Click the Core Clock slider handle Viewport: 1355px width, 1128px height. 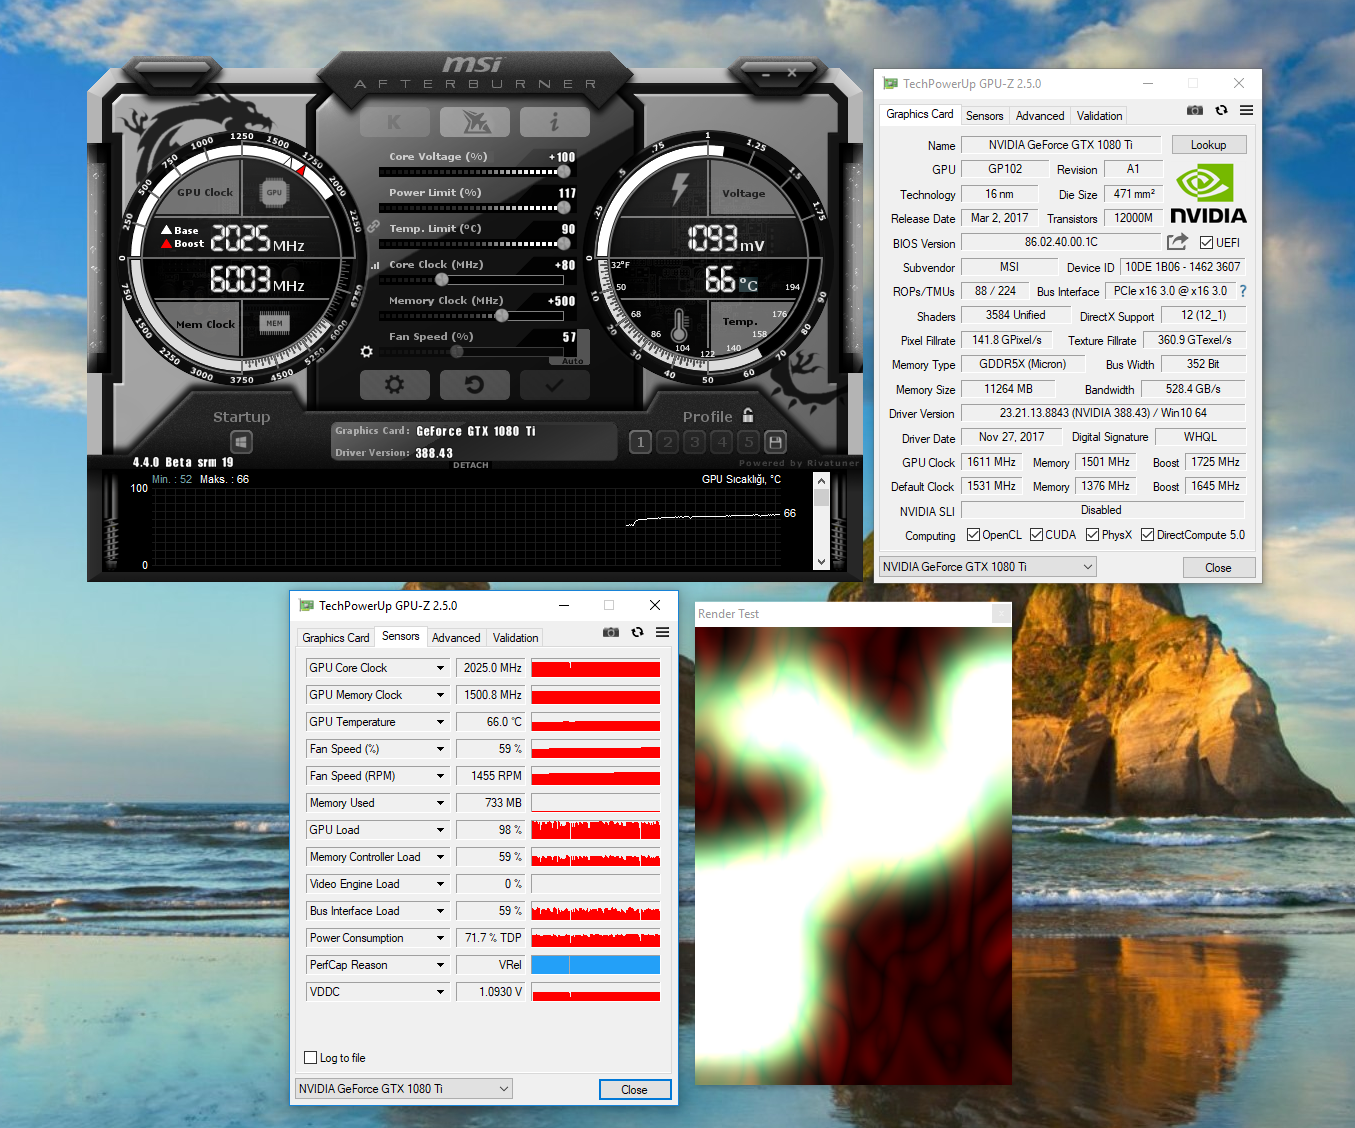coord(442,280)
